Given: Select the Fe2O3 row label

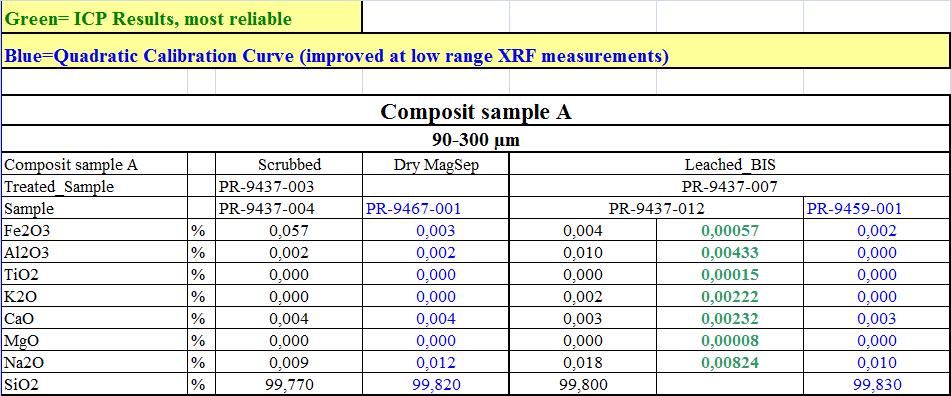Looking at the screenshot, I should click(x=95, y=230).
